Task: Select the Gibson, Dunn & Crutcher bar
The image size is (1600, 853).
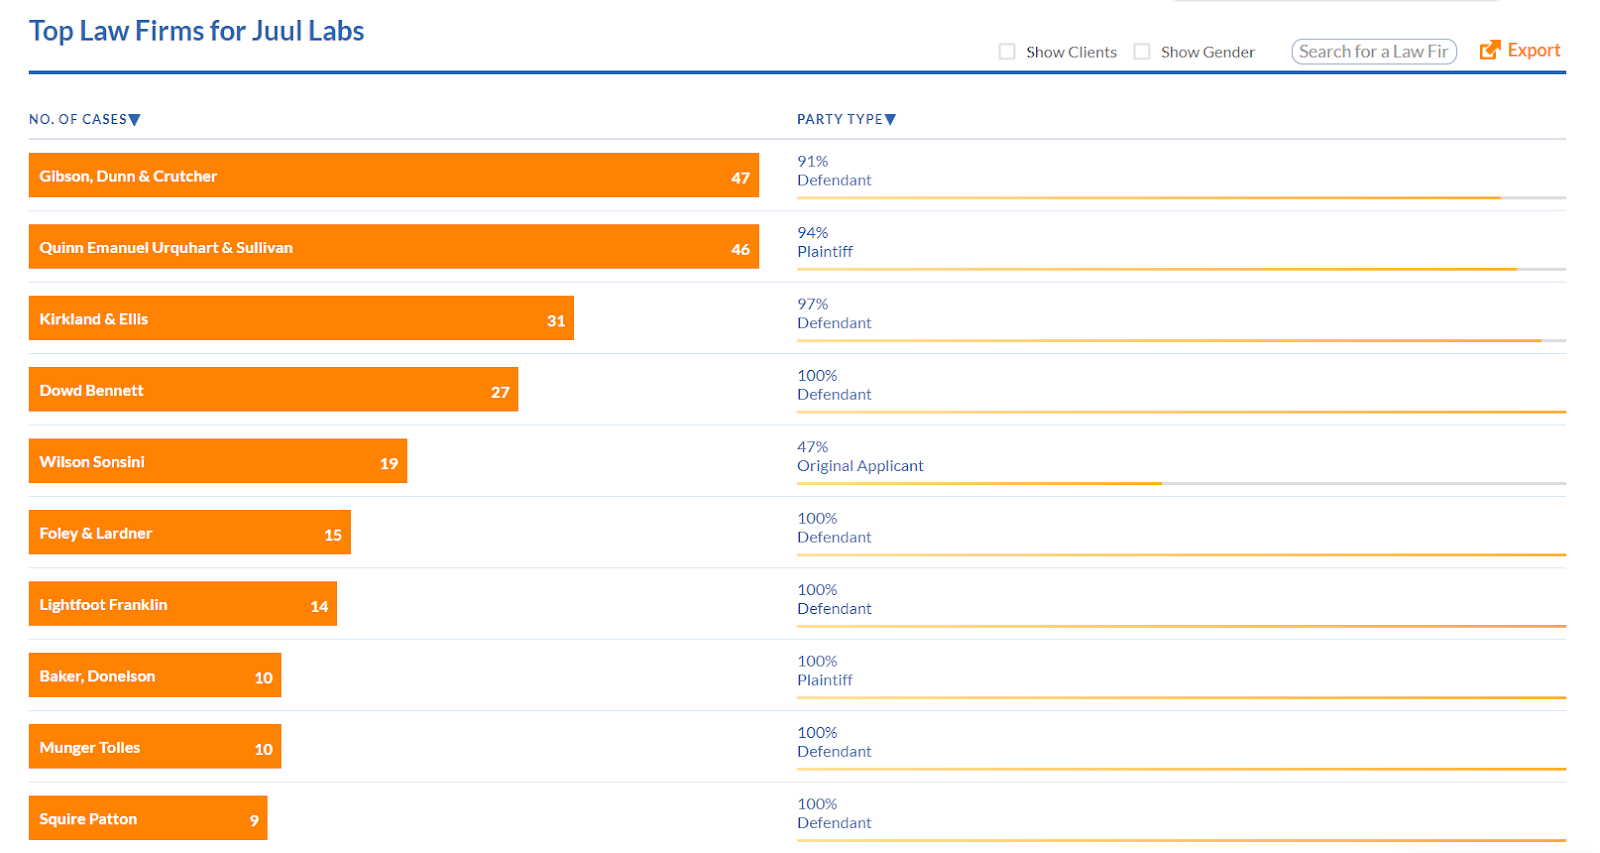Action: point(394,175)
